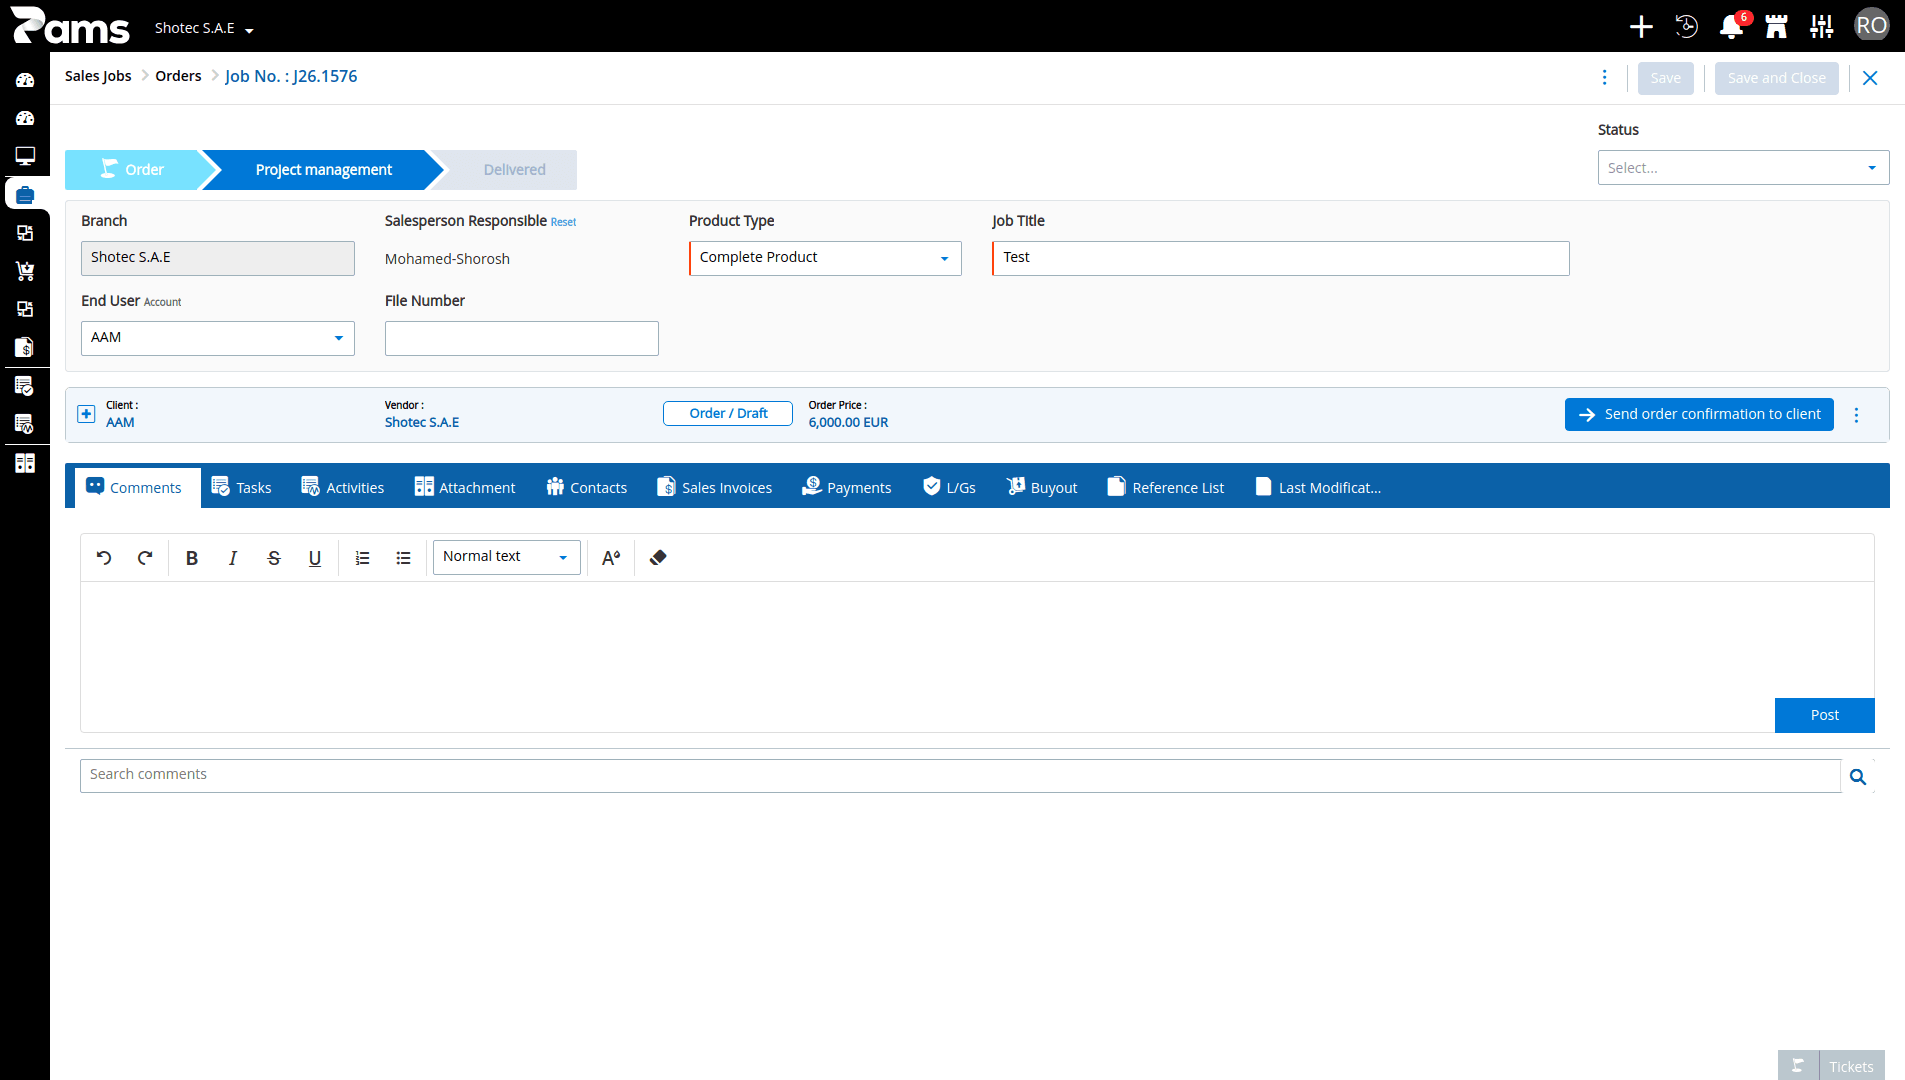Redo edit in comment editor
Viewport: 1905px width, 1080px height.
click(145, 558)
